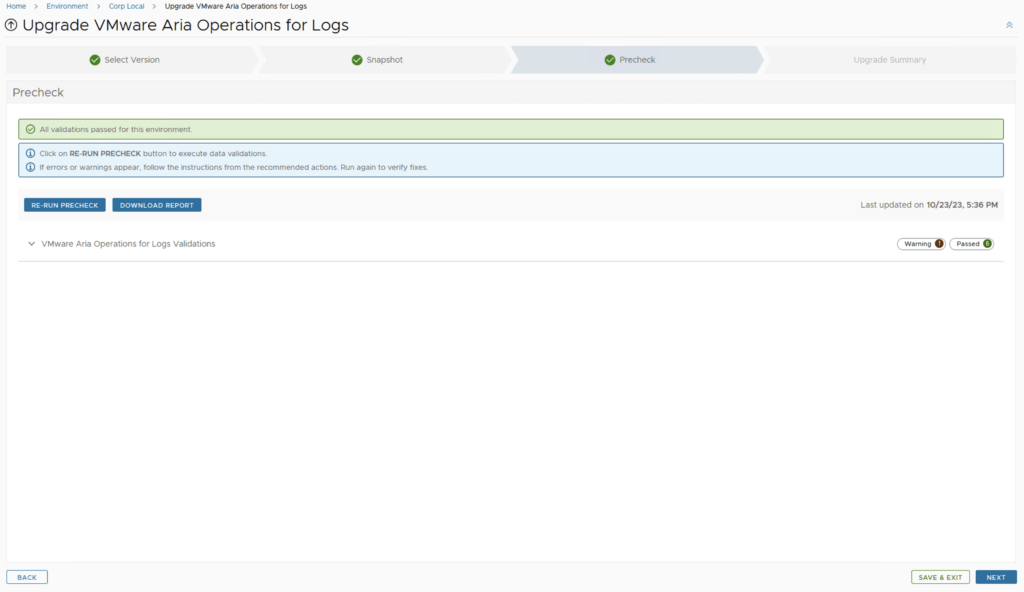Click the BACK button
This screenshot has width=1024, height=592.
pyautogui.click(x=27, y=578)
